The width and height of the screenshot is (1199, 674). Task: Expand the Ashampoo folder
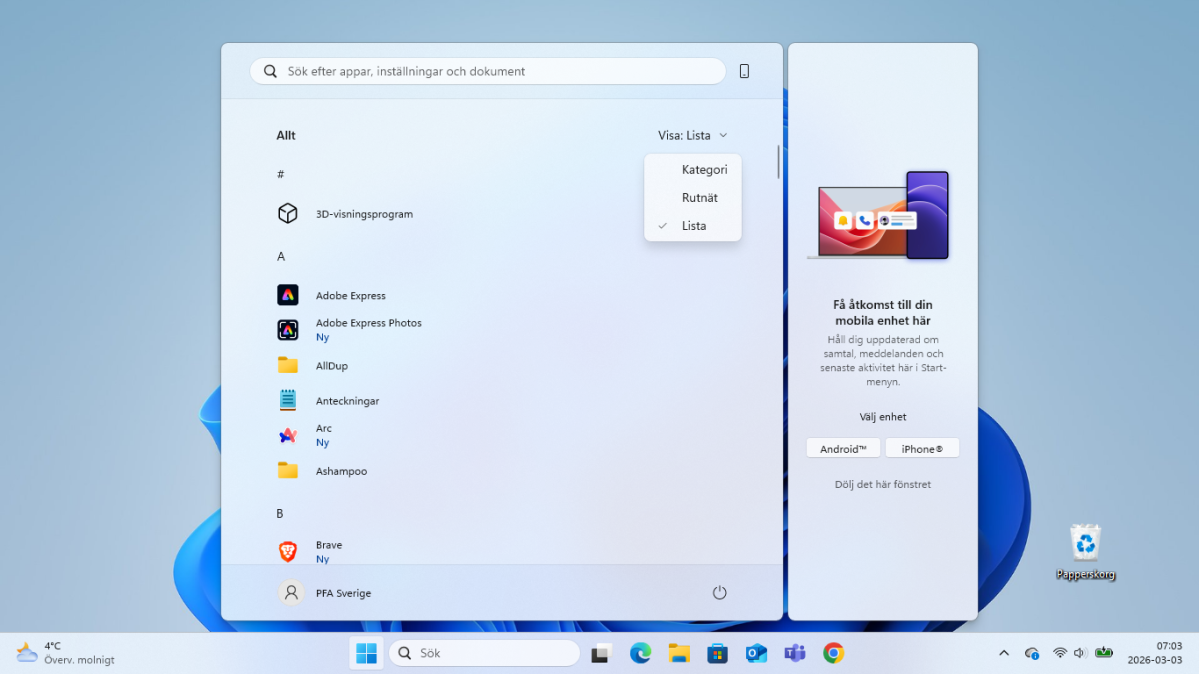click(288, 471)
